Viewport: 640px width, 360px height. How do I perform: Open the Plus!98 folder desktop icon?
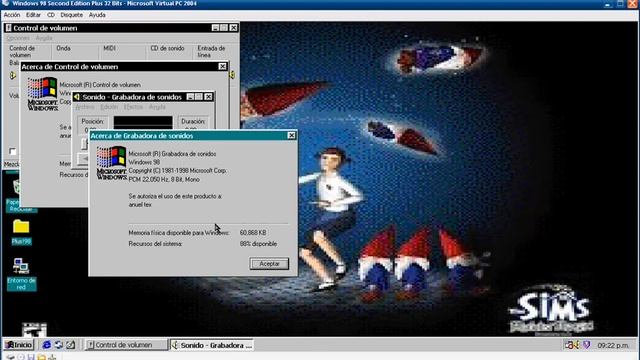point(21,231)
